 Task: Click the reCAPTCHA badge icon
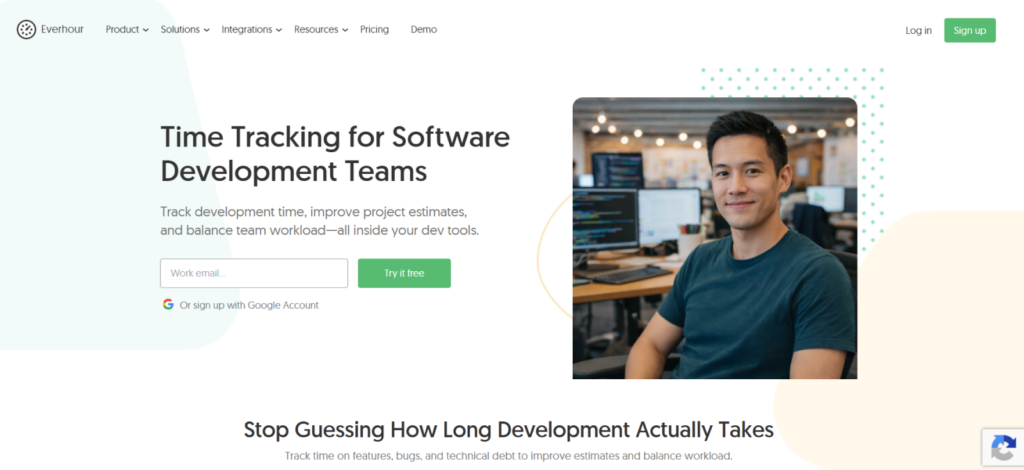pos(1002,447)
